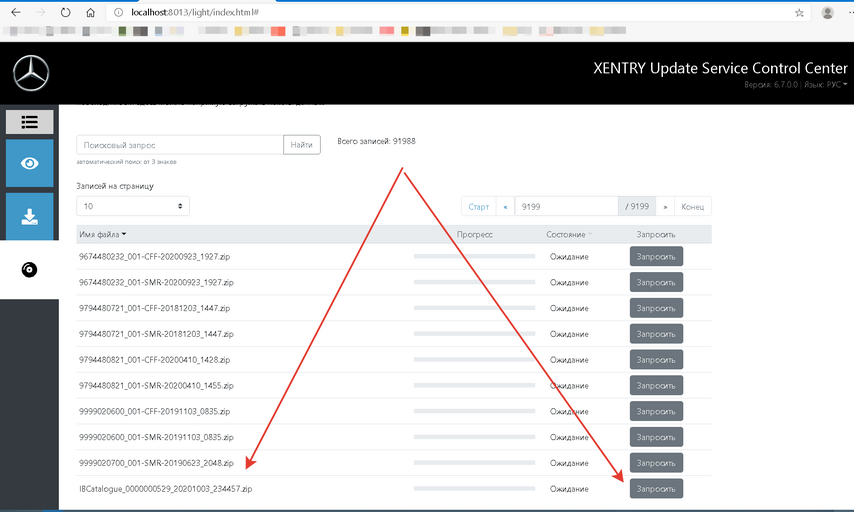Request file 9999020700_001-SMR-20190623_2048.zip
The height and width of the screenshot is (512, 854).
(656, 463)
